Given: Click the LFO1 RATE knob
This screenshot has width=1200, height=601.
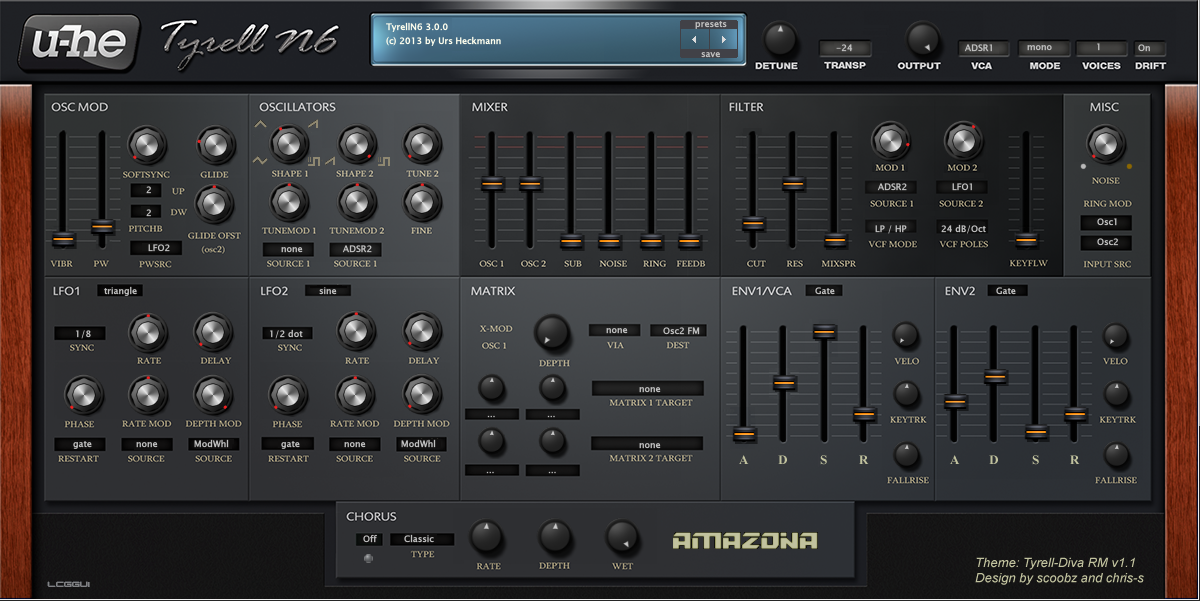Looking at the screenshot, I should point(148,331).
